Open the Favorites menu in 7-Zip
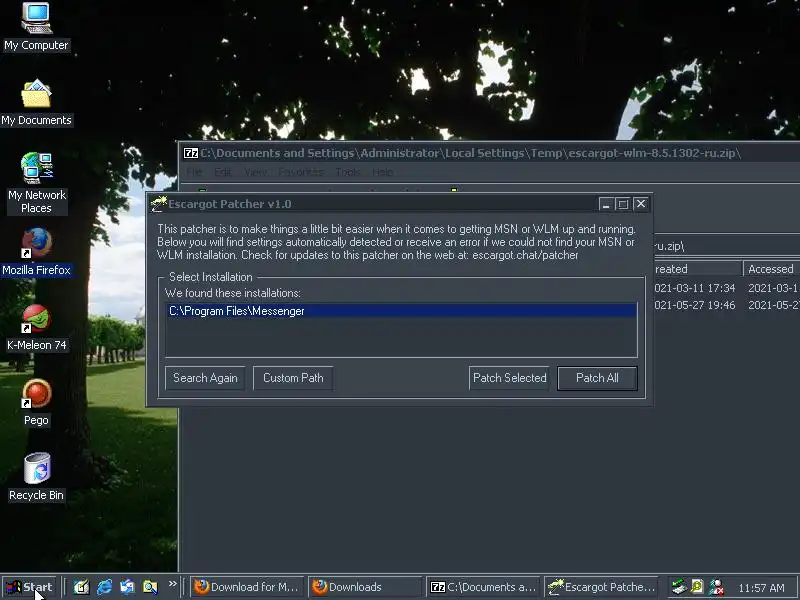 (x=301, y=172)
